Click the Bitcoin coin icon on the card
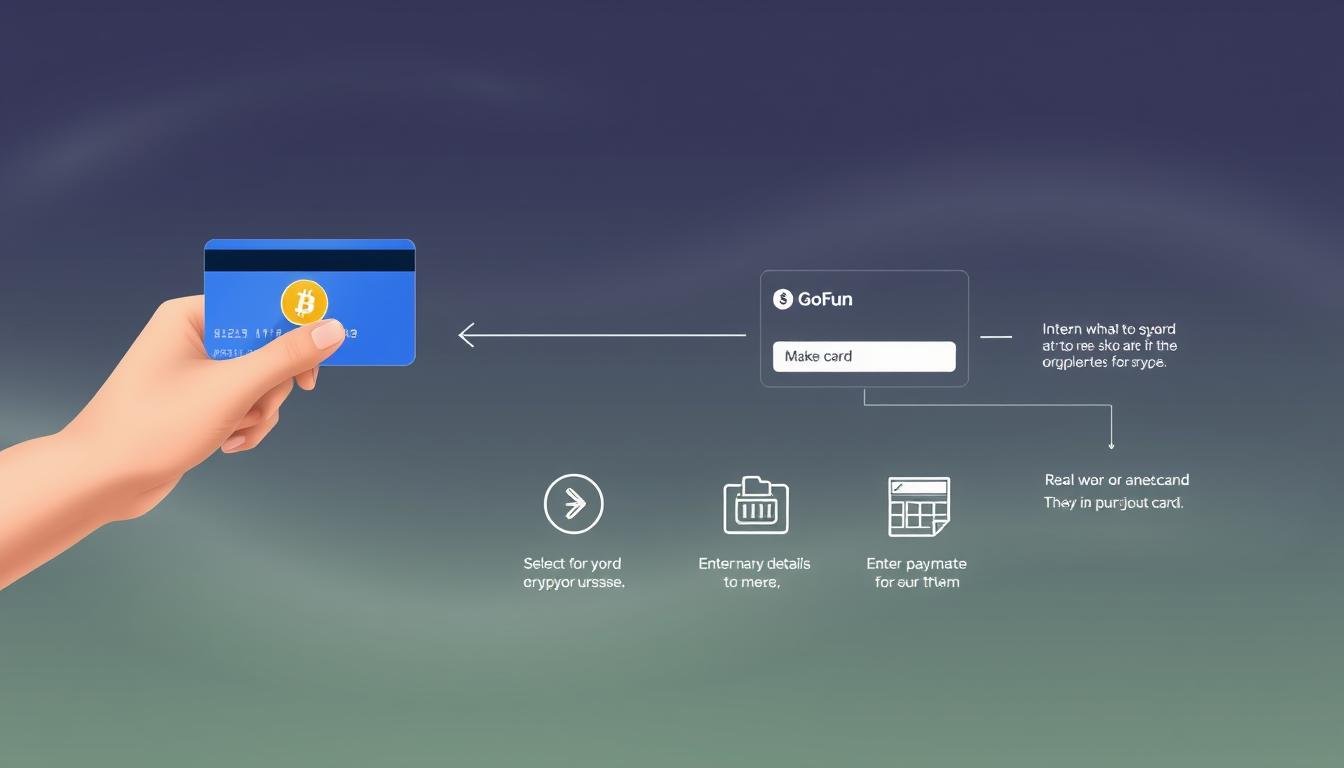The width and height of the screenshot is (1344, 768). point(304,302)
